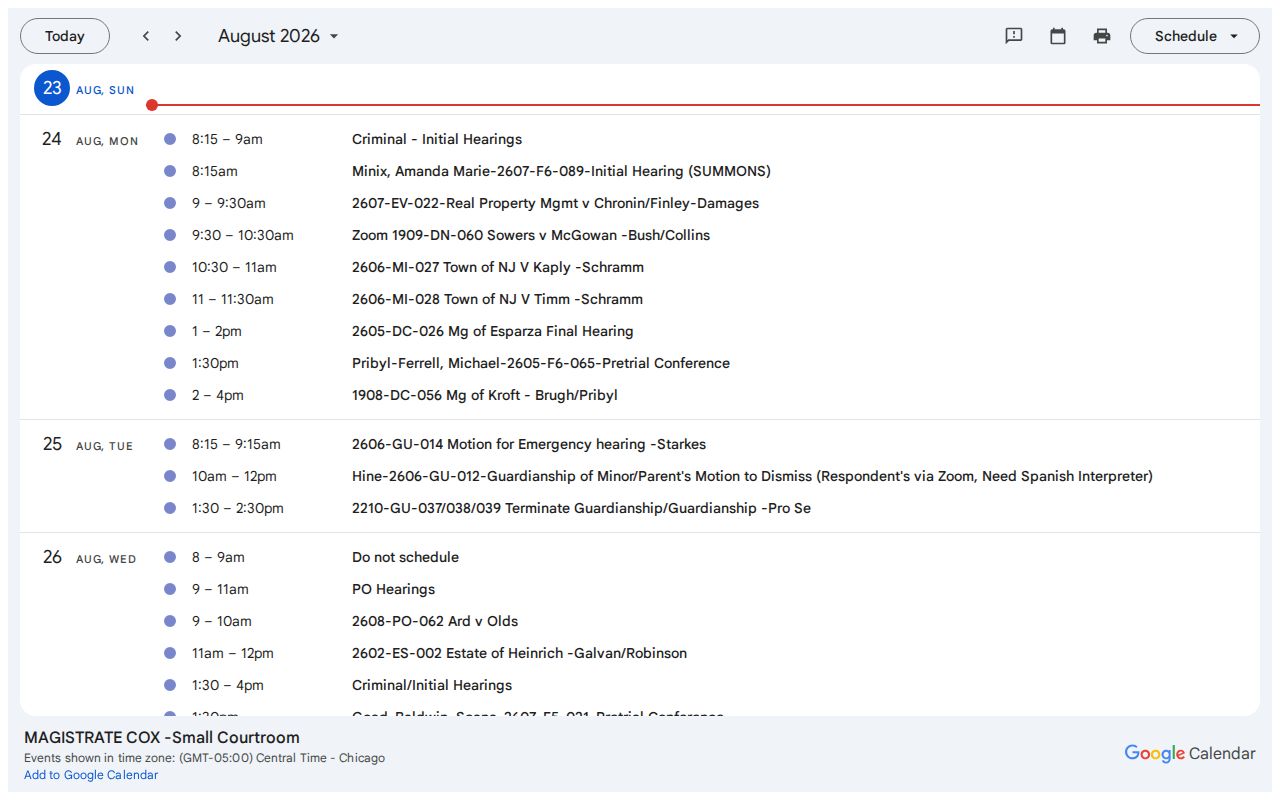Open Criminal/Initial Hearings event on Wednesday

(x=432, y=685)
